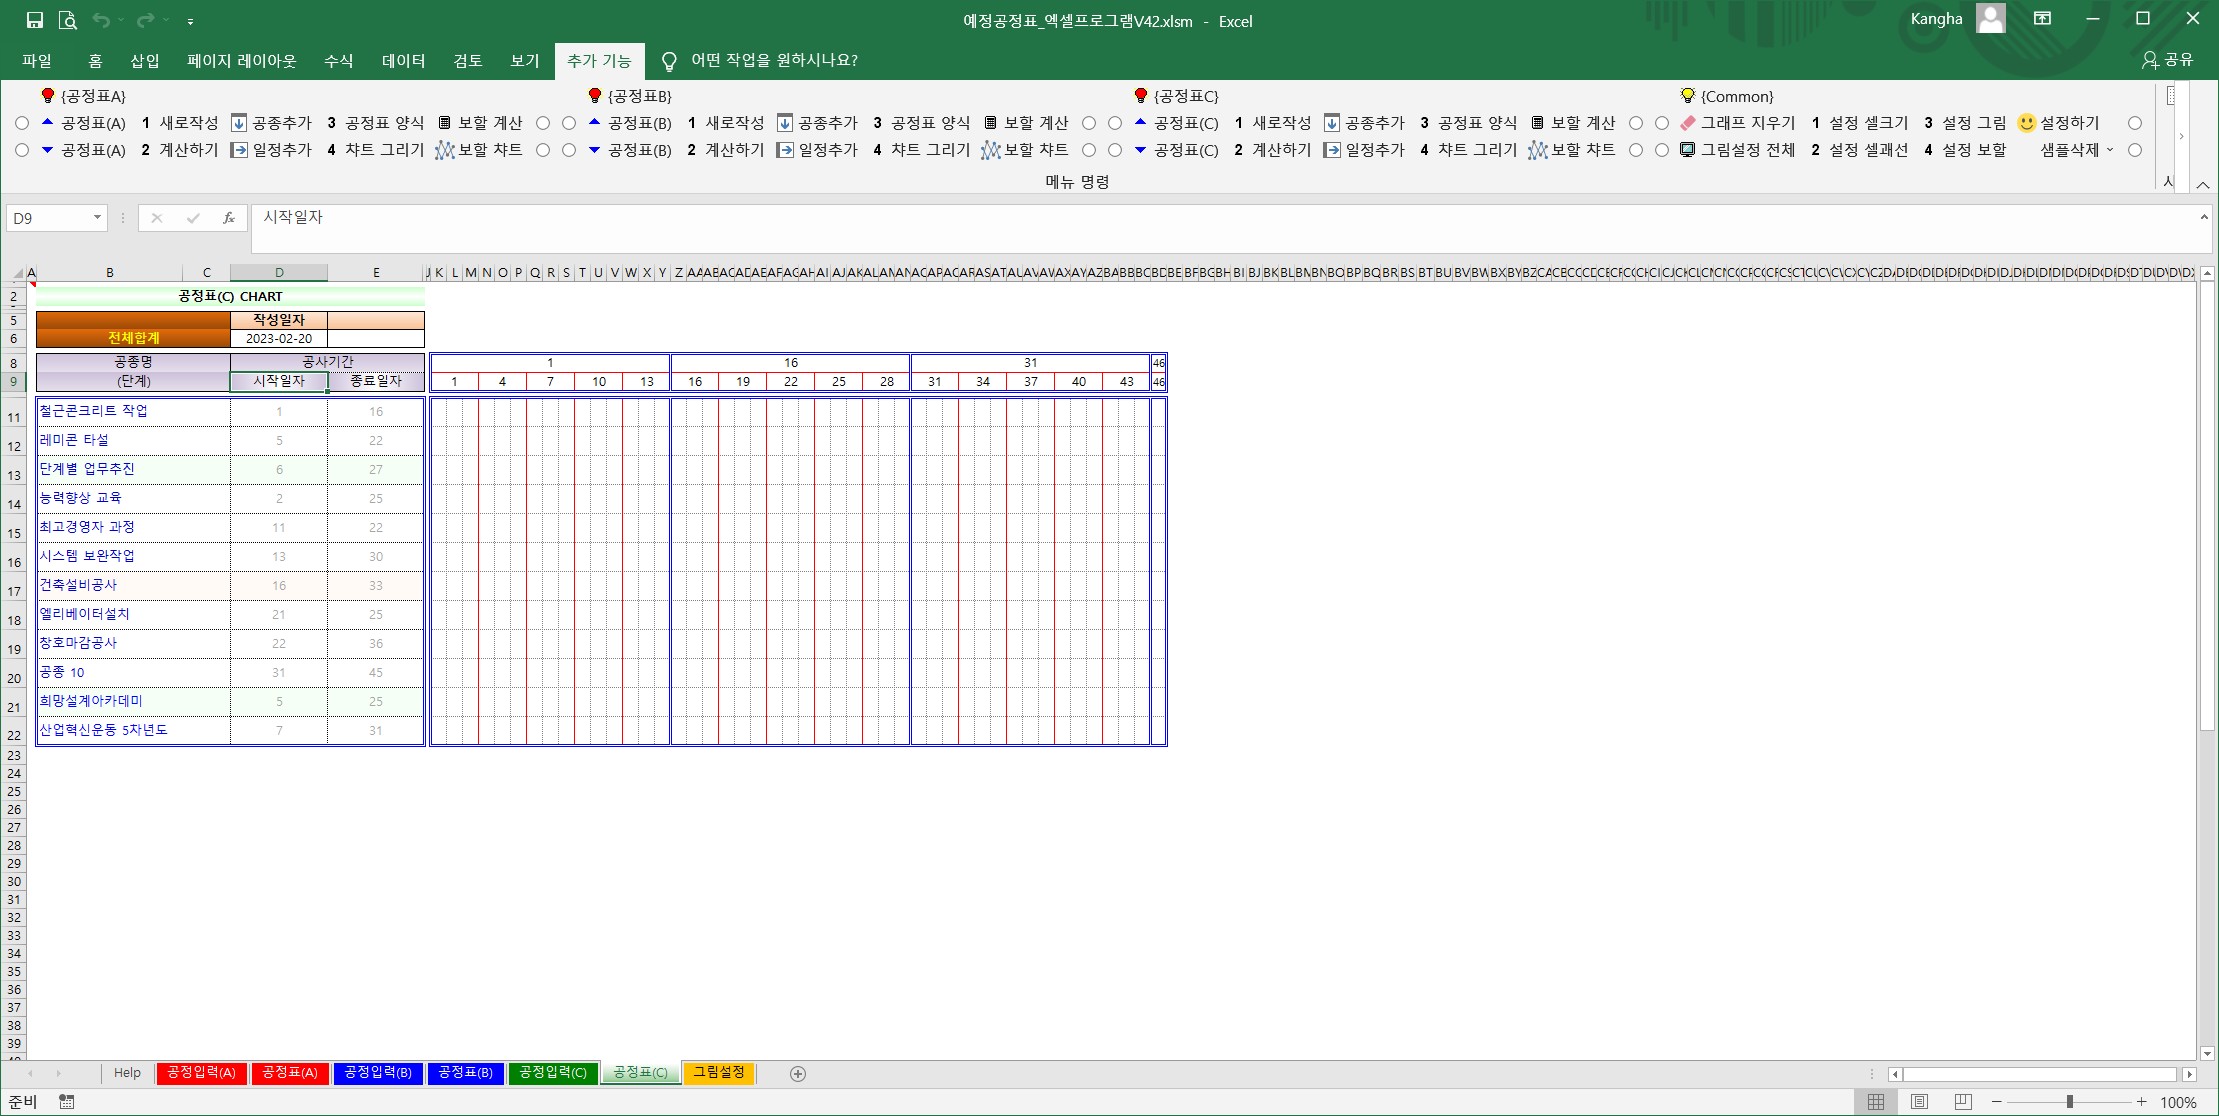Click the 공종추가 icon in 공정표A group

tap(239, 123)
